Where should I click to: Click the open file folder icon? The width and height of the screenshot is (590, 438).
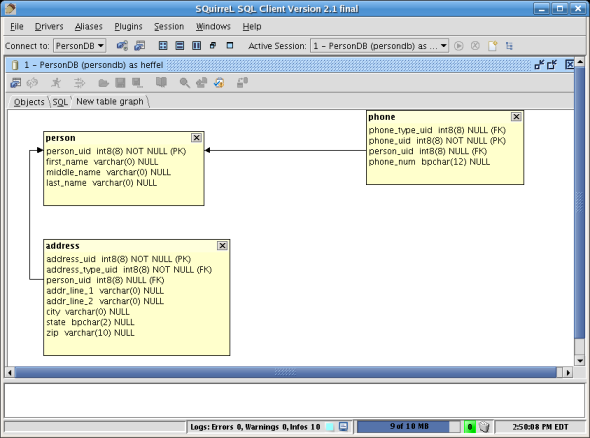tap(103, 83)
